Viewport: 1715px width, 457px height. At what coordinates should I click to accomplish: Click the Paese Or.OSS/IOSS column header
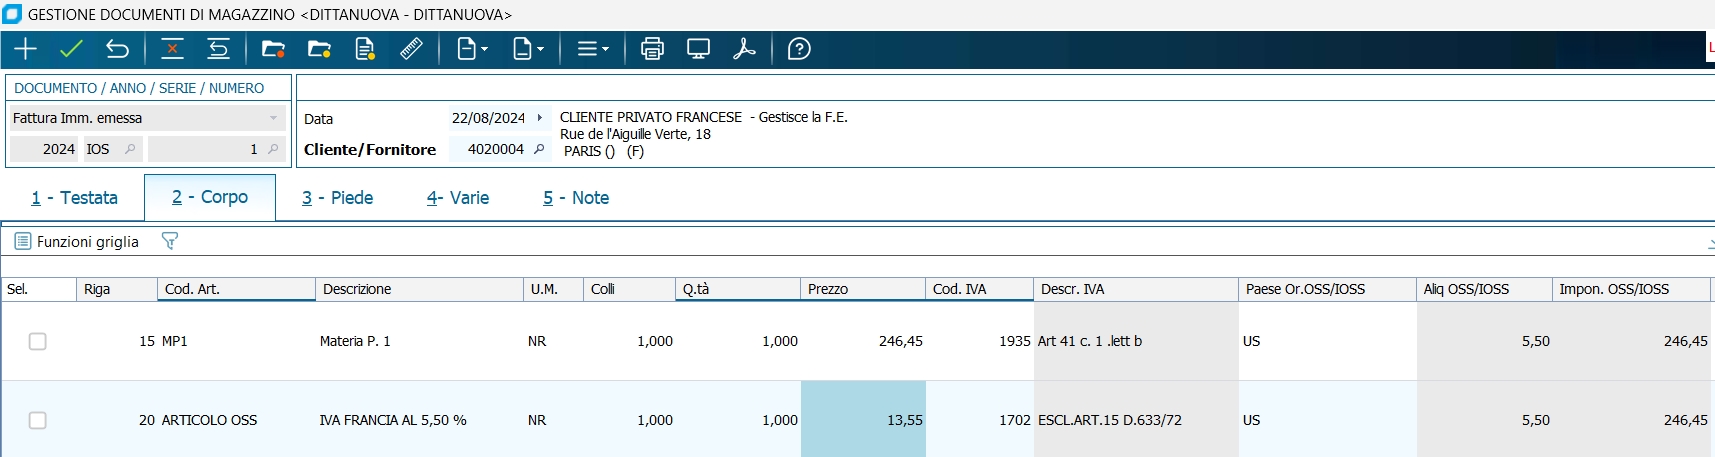click(1328, 289)
